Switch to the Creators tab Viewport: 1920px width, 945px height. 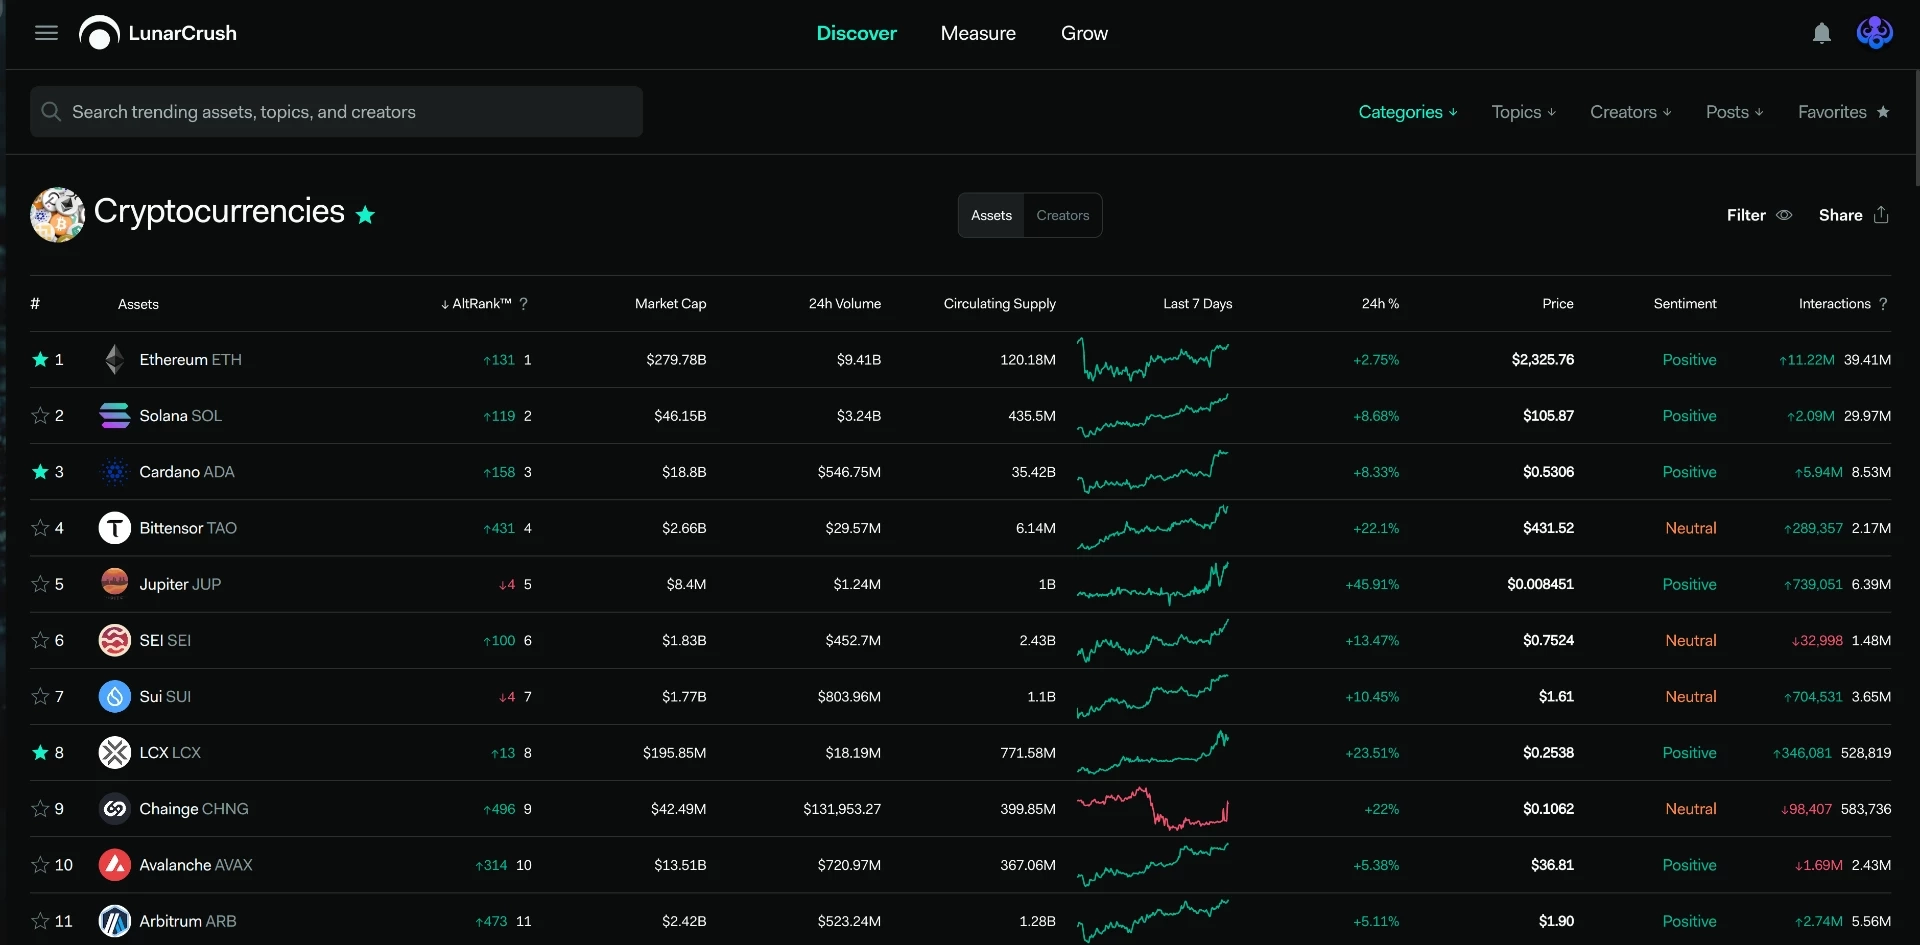point(1062,215)
